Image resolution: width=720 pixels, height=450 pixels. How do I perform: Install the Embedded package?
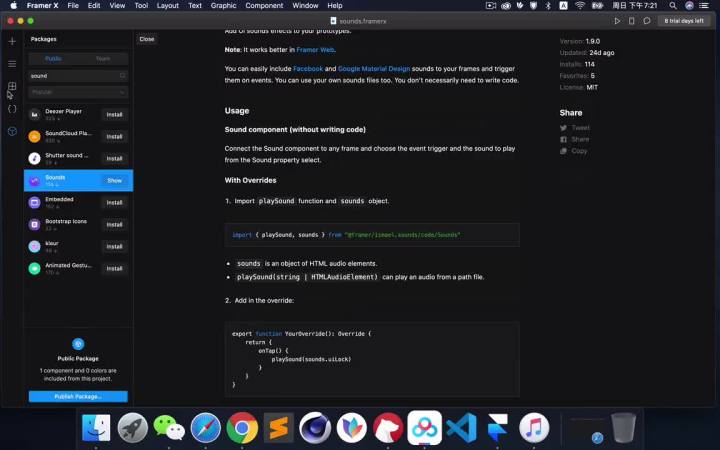(x=114, y=202)
